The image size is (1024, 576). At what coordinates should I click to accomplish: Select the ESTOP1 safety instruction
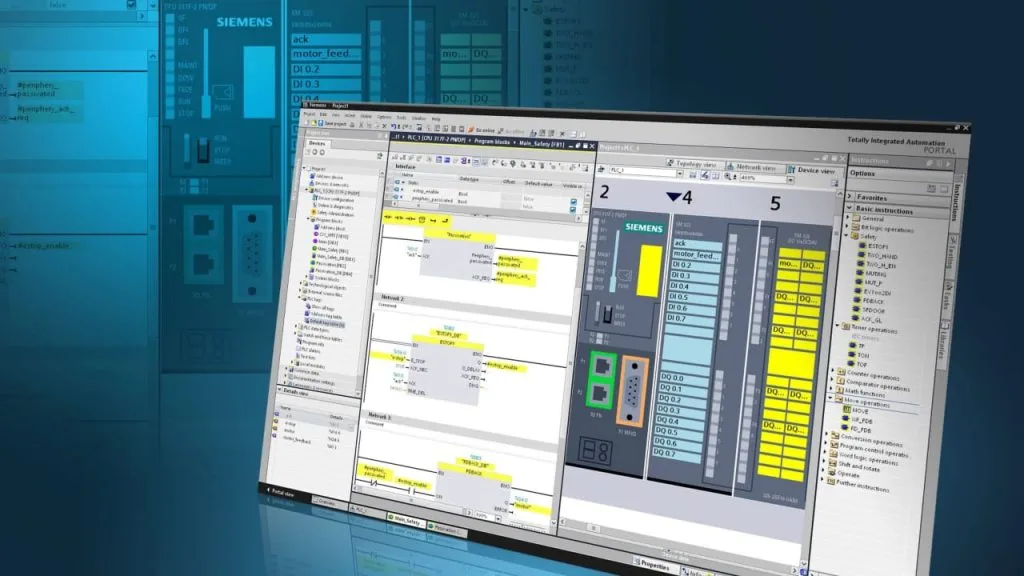[874, 247]
